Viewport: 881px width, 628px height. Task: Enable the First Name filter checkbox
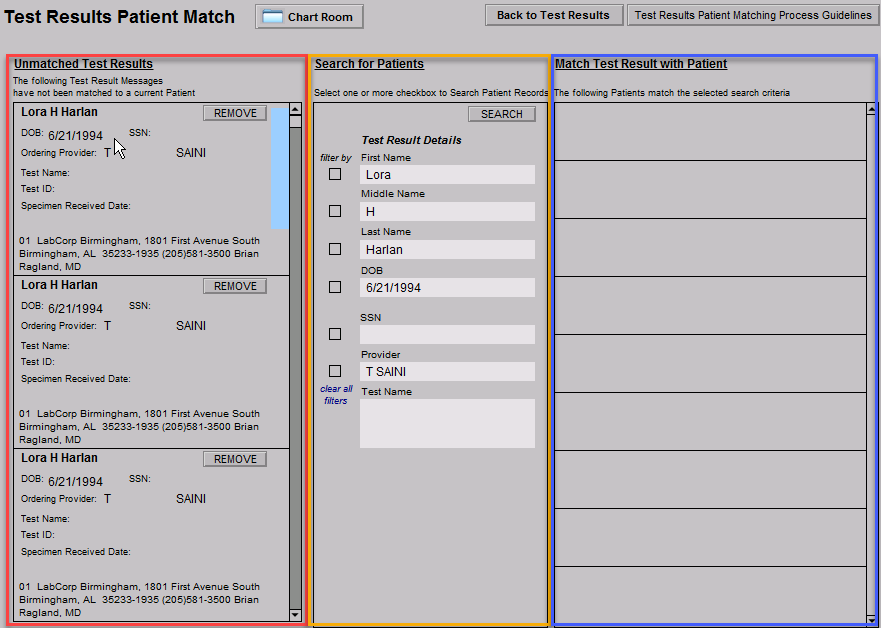335,174
